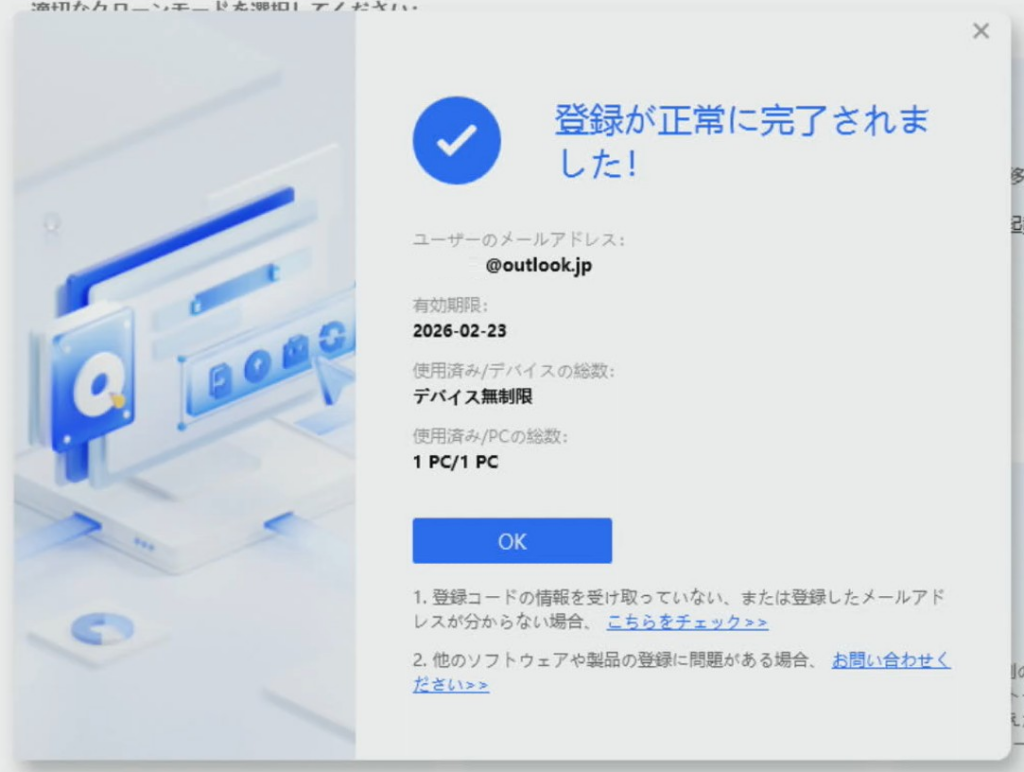Viewport: 1024px width, 772px height.
Task: Click the expiry date 2026-02-23
Action: click(459, 331)
